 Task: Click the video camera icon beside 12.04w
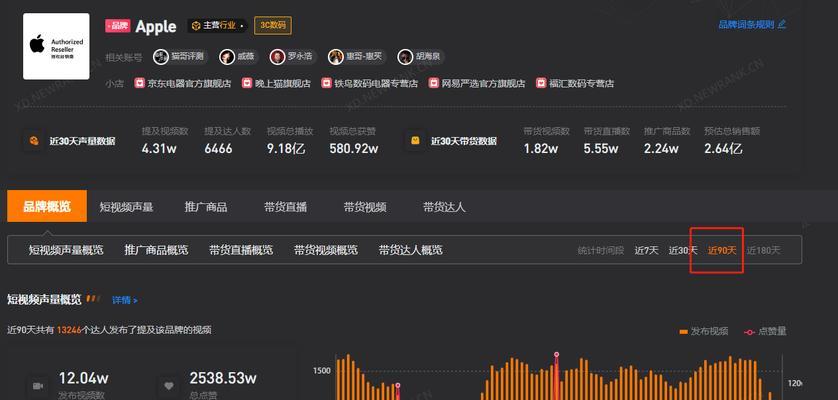tap(37, 385)
